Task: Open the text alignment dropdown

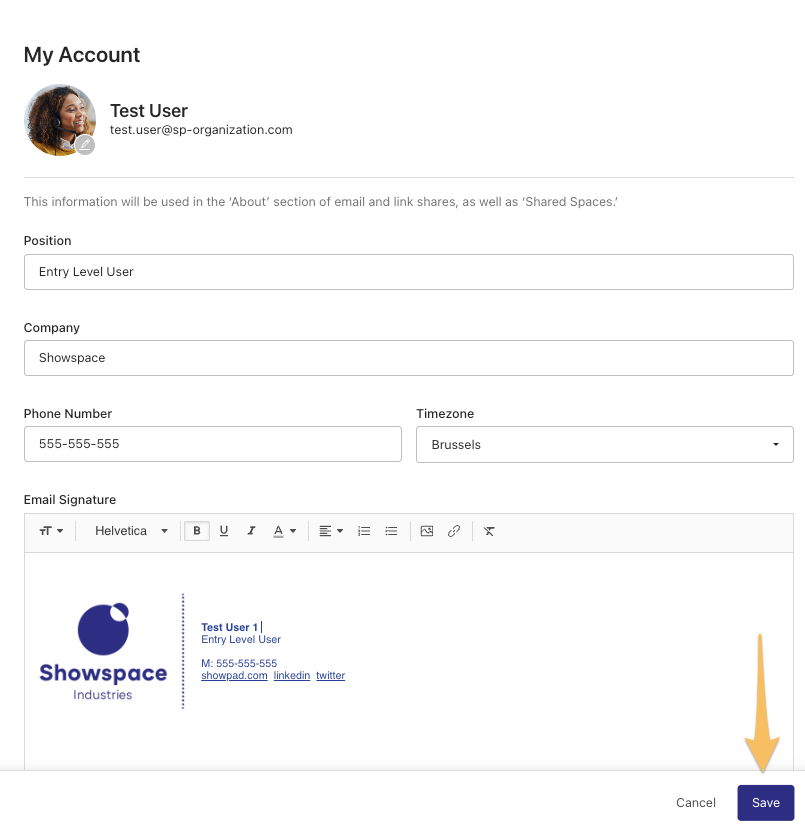Action: coord(329,531)
